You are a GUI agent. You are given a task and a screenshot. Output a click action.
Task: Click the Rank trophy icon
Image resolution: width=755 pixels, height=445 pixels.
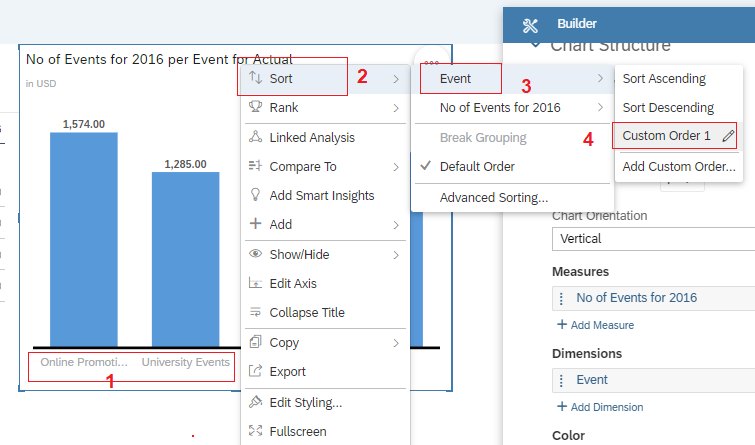tap(255, 108)
